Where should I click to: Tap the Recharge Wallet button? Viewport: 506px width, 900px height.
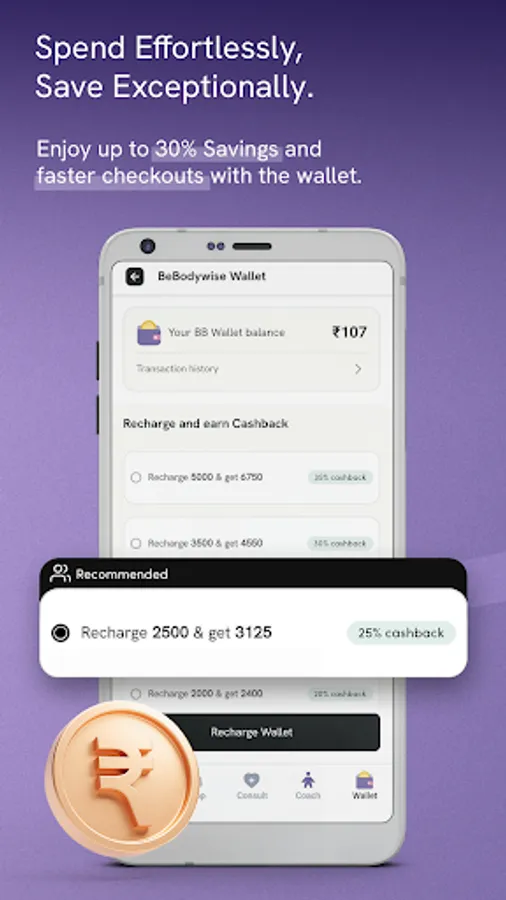(251, 732)
